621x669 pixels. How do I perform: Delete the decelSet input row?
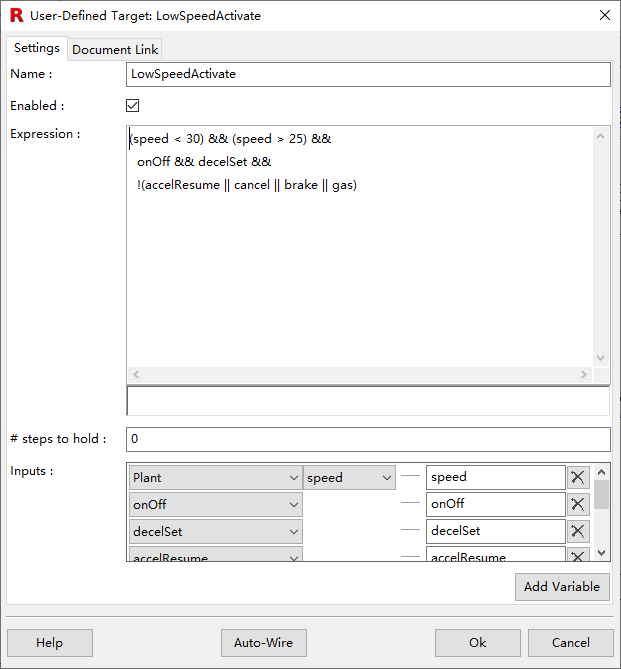tap(577, 532)
